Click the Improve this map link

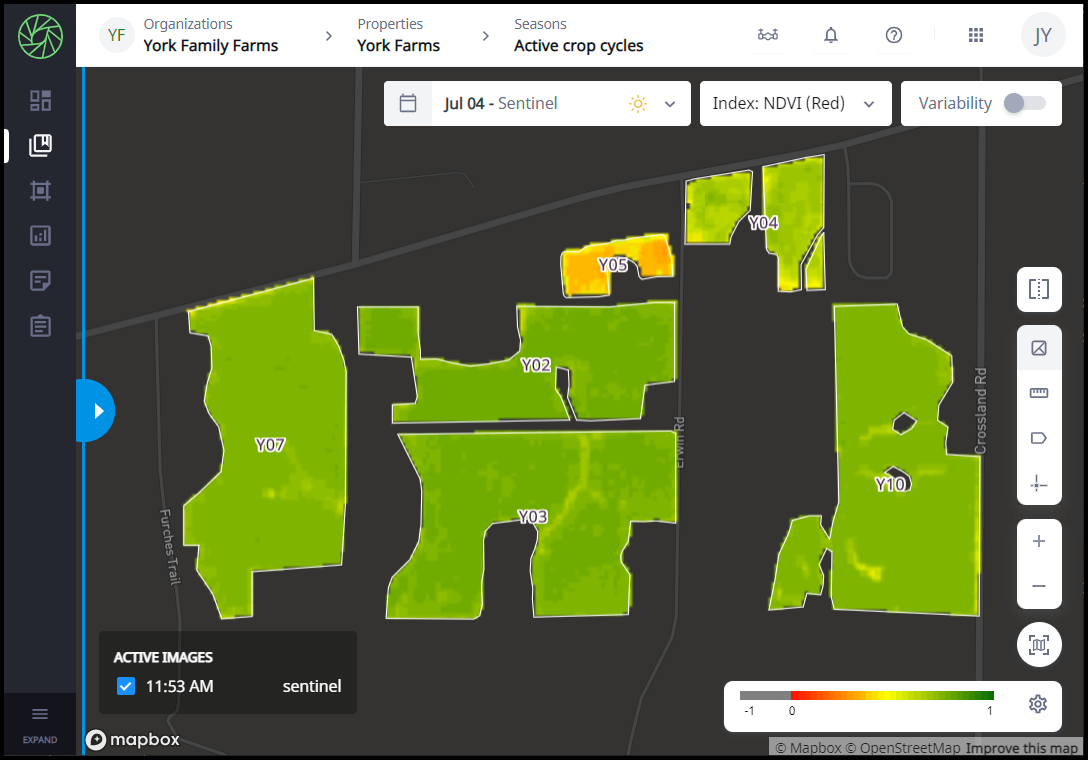(x=1021, y=748)
